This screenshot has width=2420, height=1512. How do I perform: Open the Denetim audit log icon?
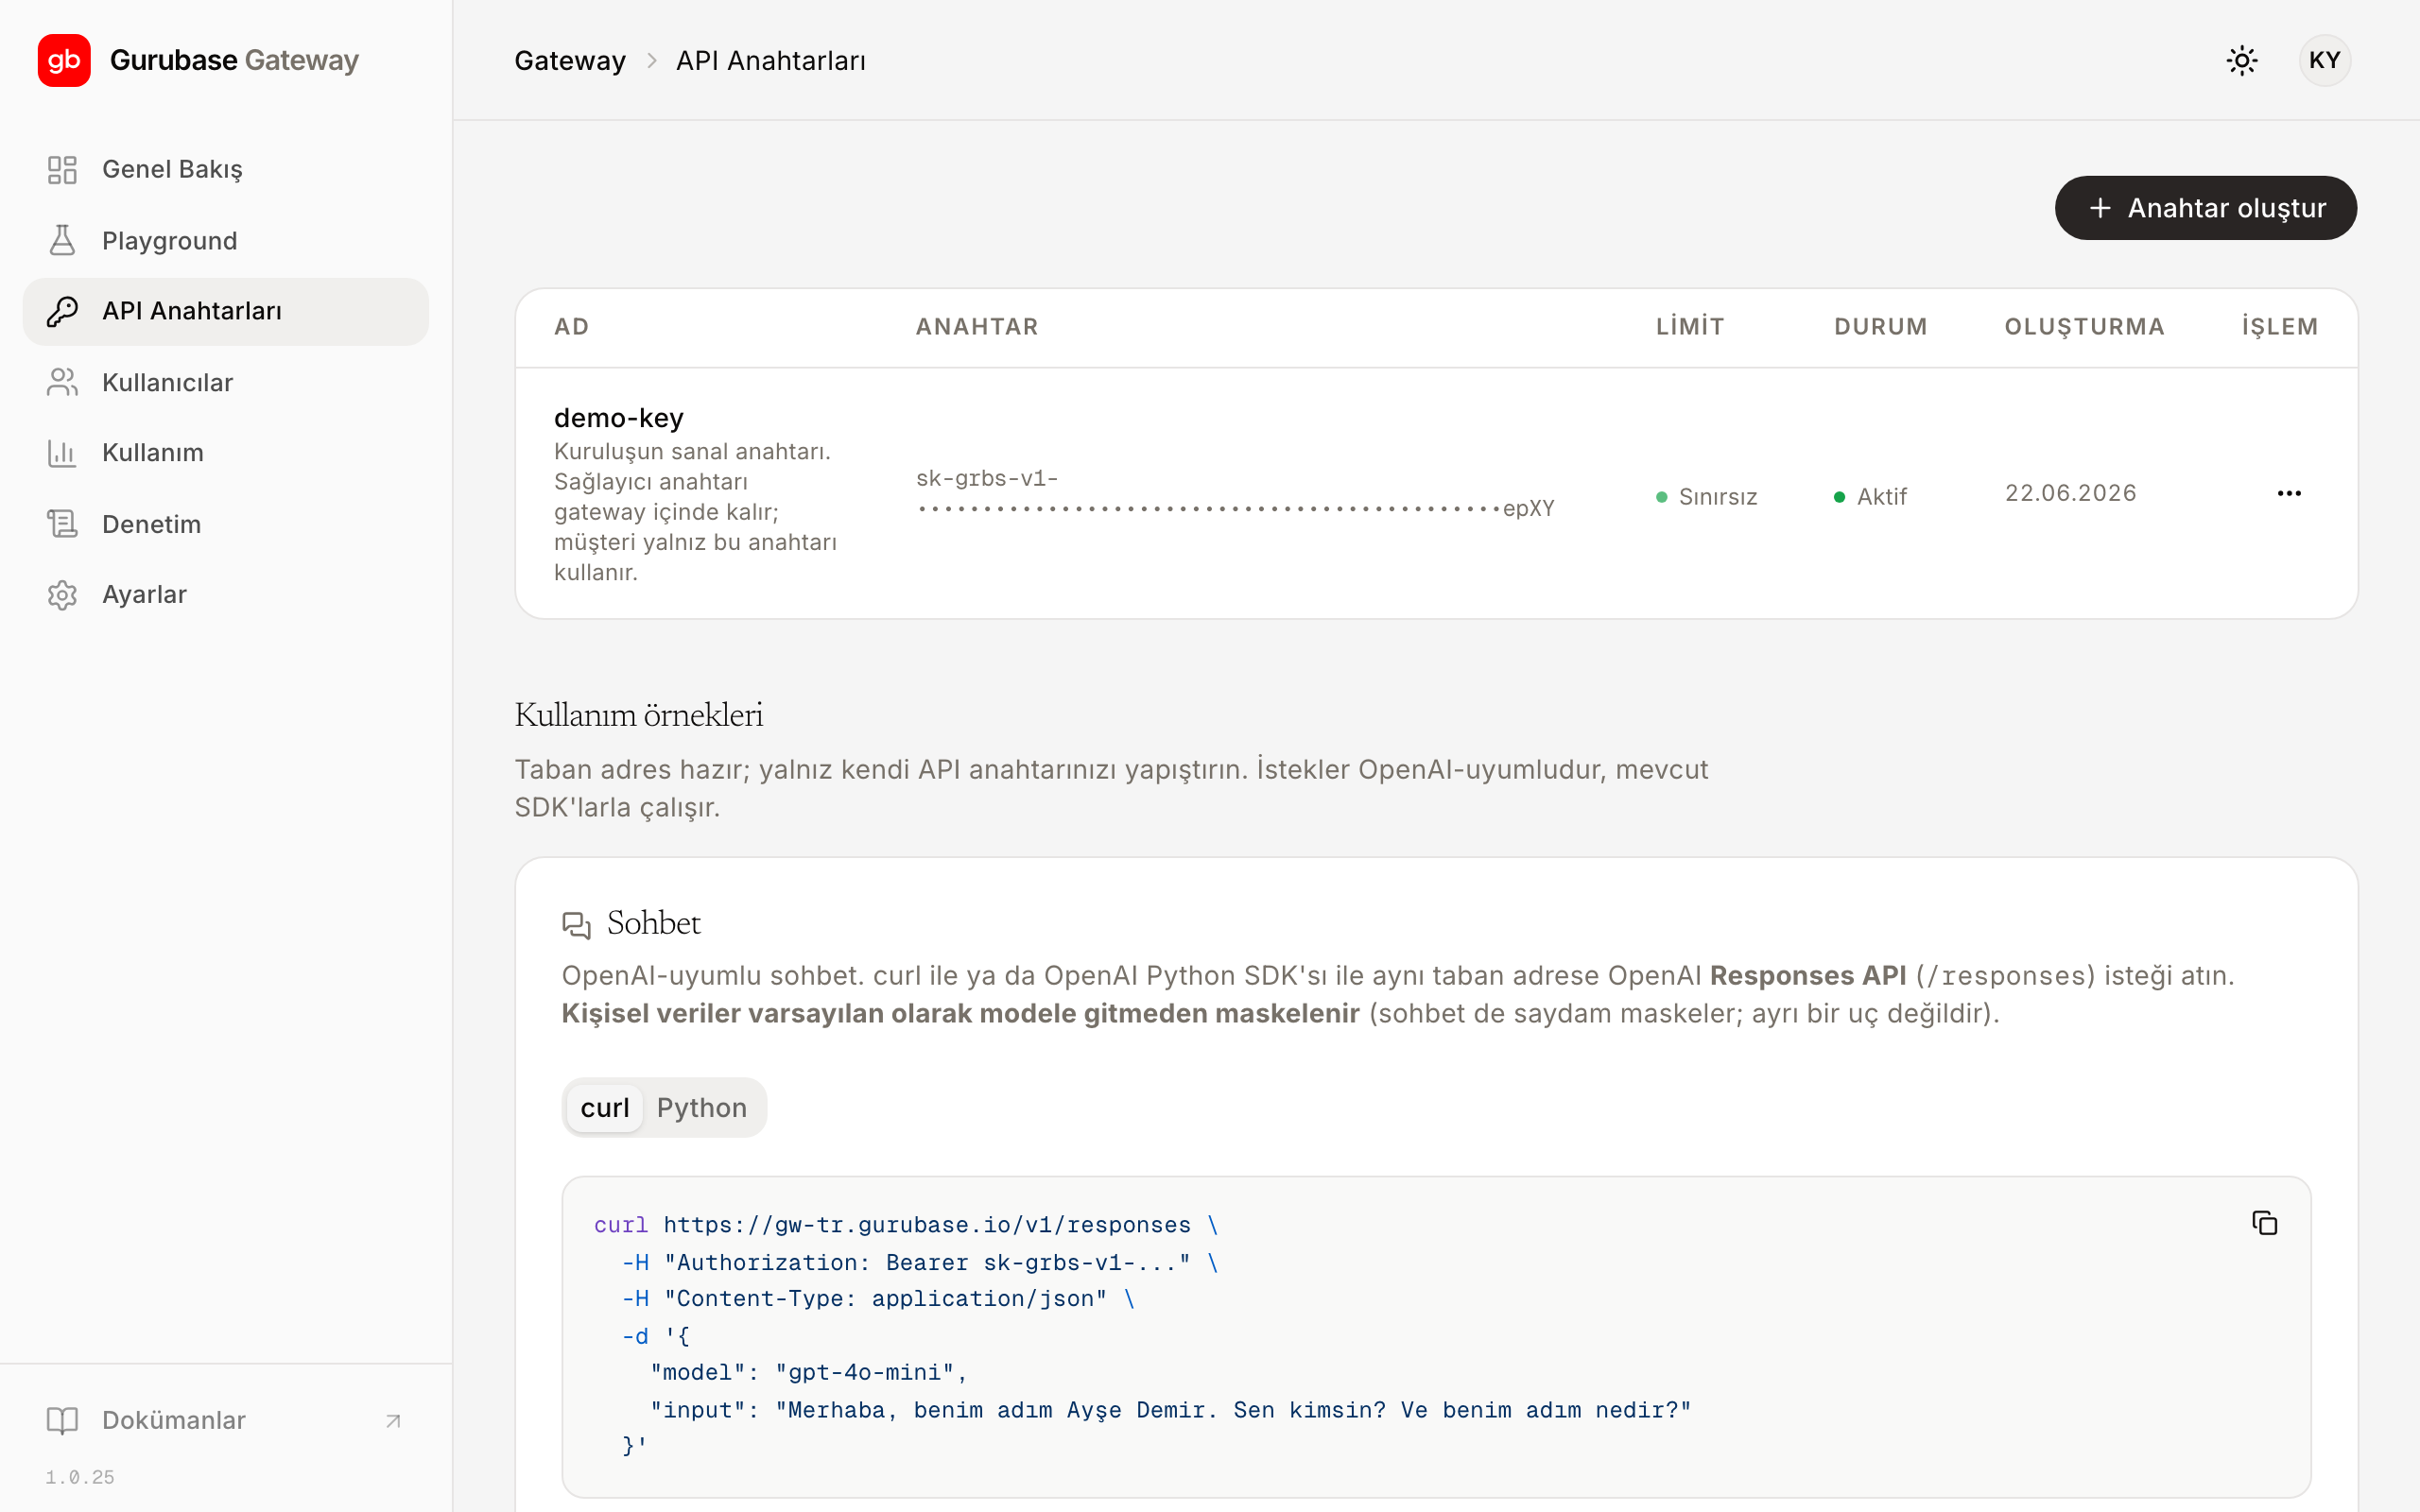point(62,524)
